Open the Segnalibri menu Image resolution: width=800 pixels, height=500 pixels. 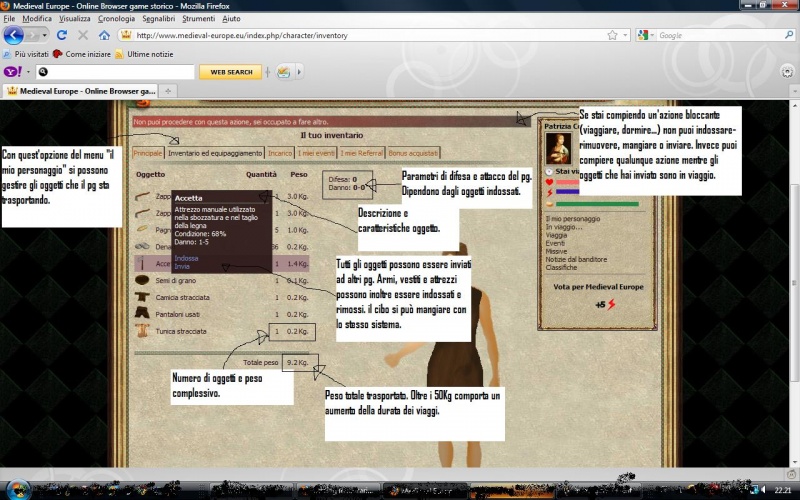(158, 18)
